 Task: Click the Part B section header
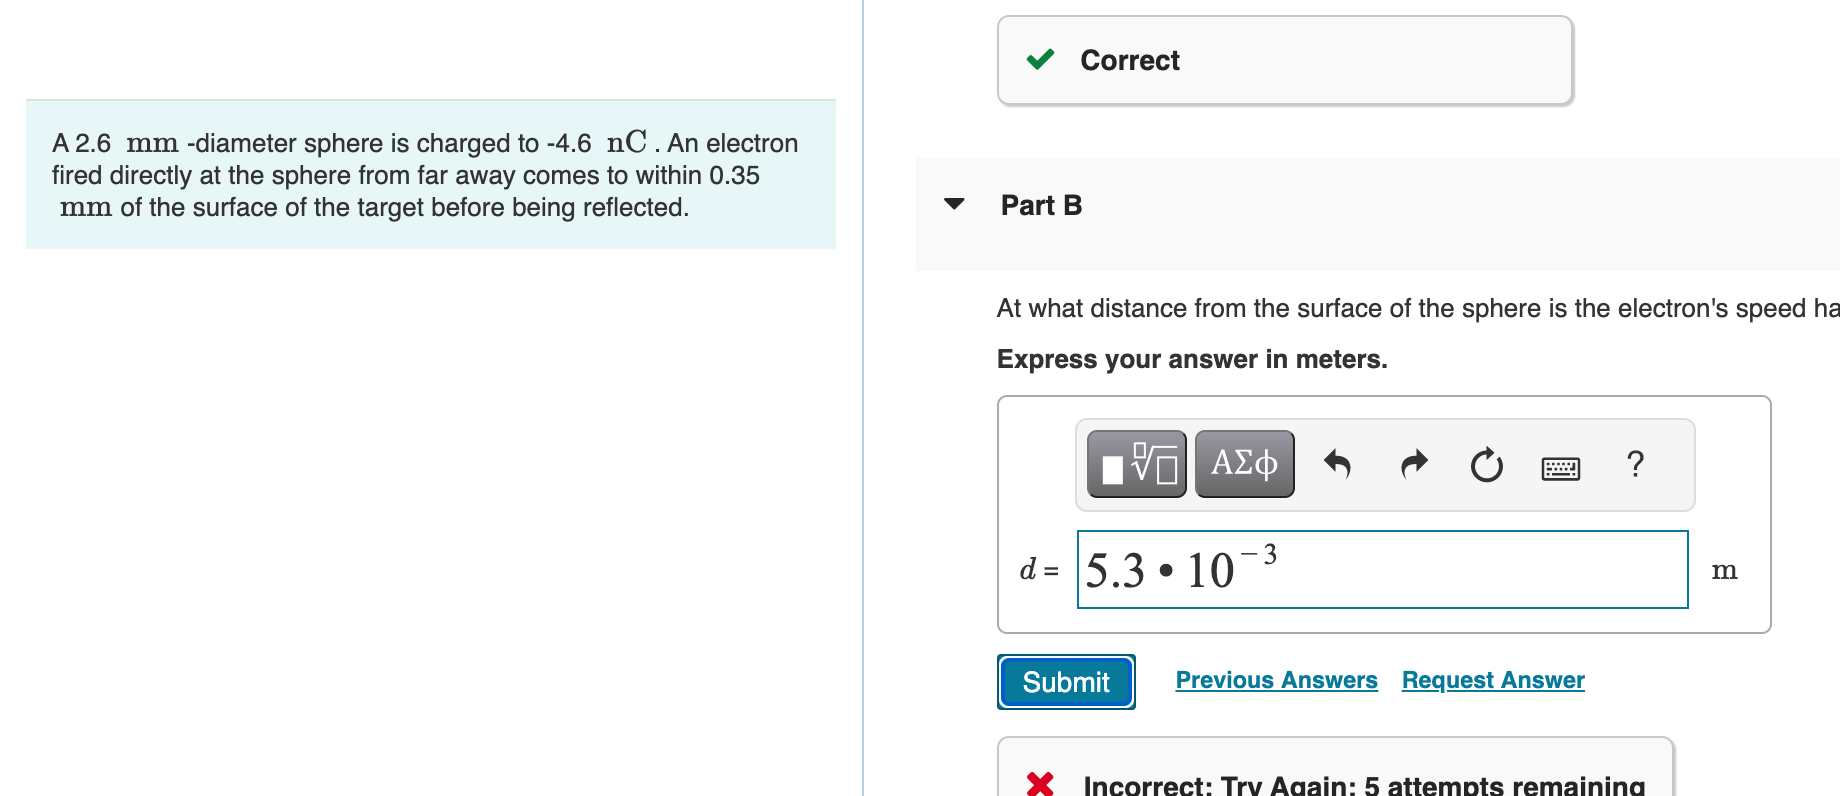[x=1041, y=205]
